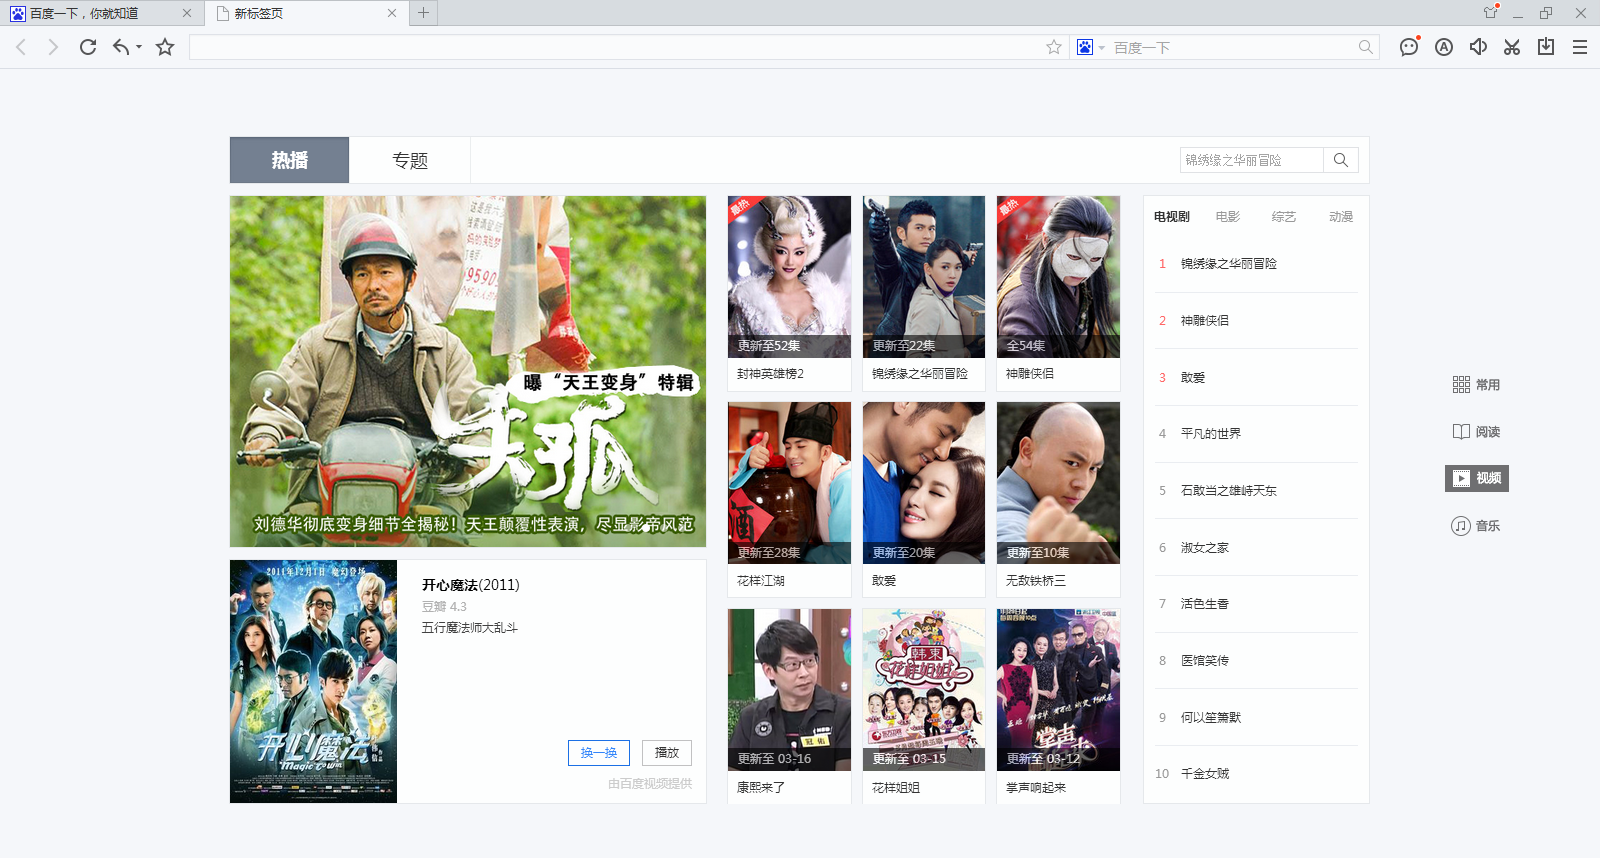Select the 视频 play icon sidebar item
Image resolution: width=1600 pixels, height=858 pixels.
coord(1477,478)
